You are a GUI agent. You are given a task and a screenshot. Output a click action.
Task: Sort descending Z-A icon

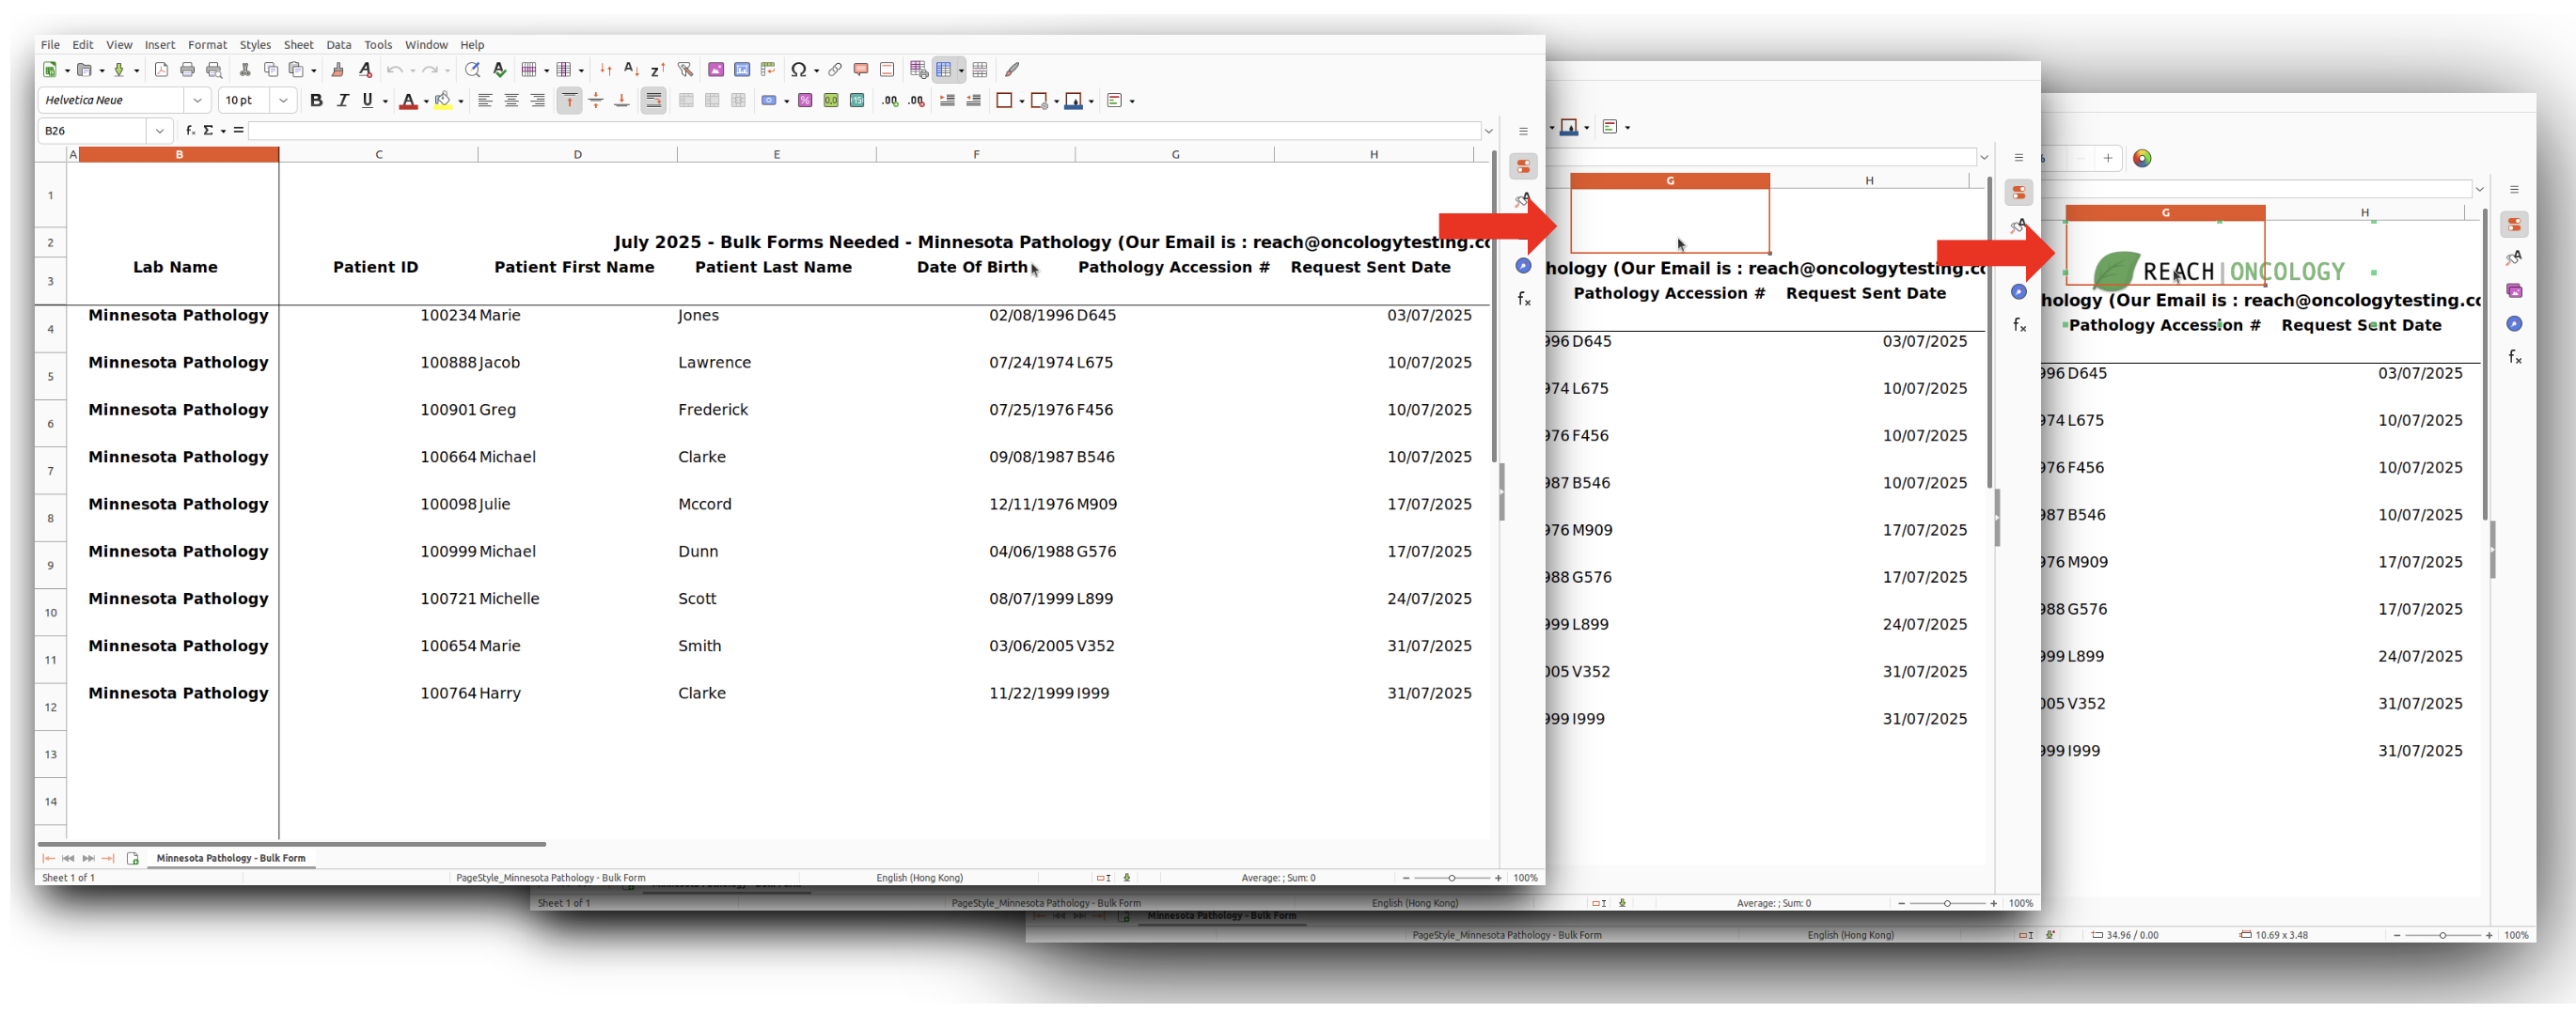coord(657,70)
